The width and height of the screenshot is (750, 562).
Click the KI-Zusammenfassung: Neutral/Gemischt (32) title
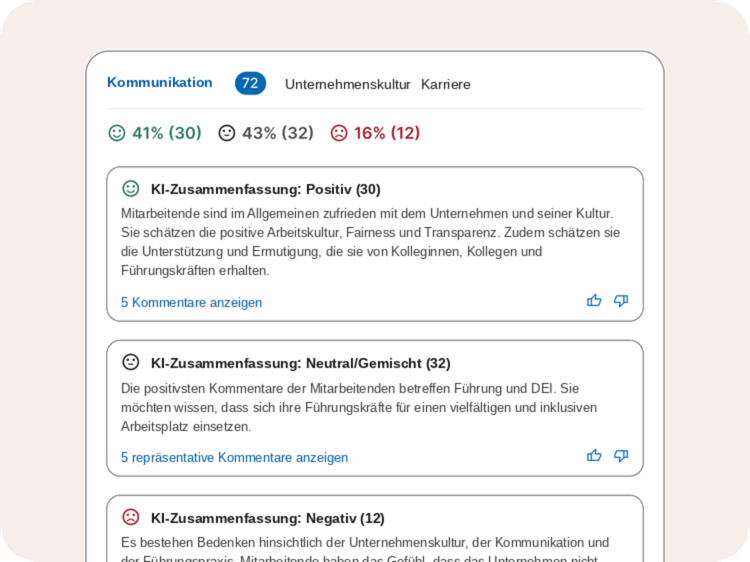pos(300,364)
